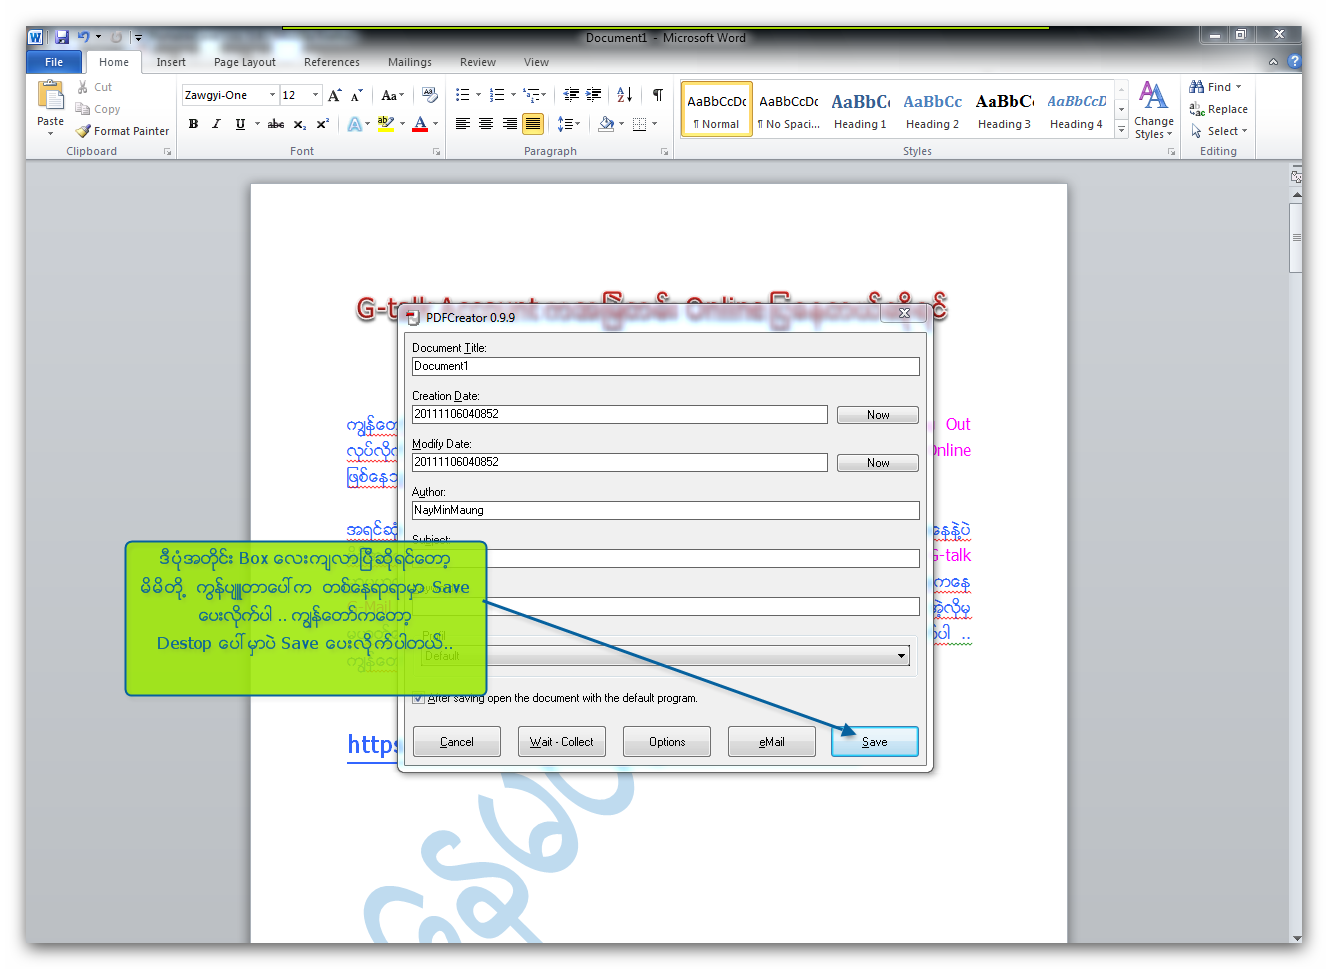Open the Change Case menu

click(393, 95)
